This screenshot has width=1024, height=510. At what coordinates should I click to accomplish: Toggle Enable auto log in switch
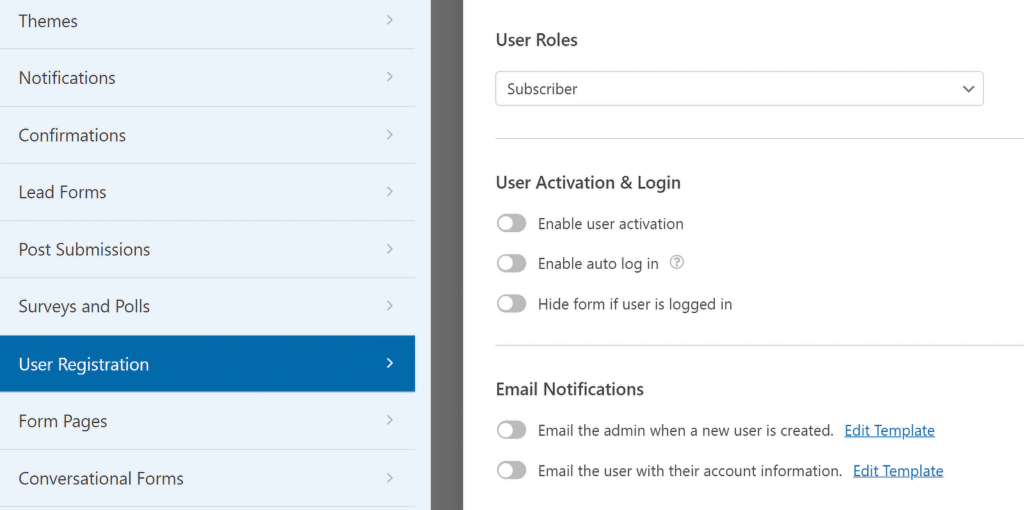coord(511,264)
